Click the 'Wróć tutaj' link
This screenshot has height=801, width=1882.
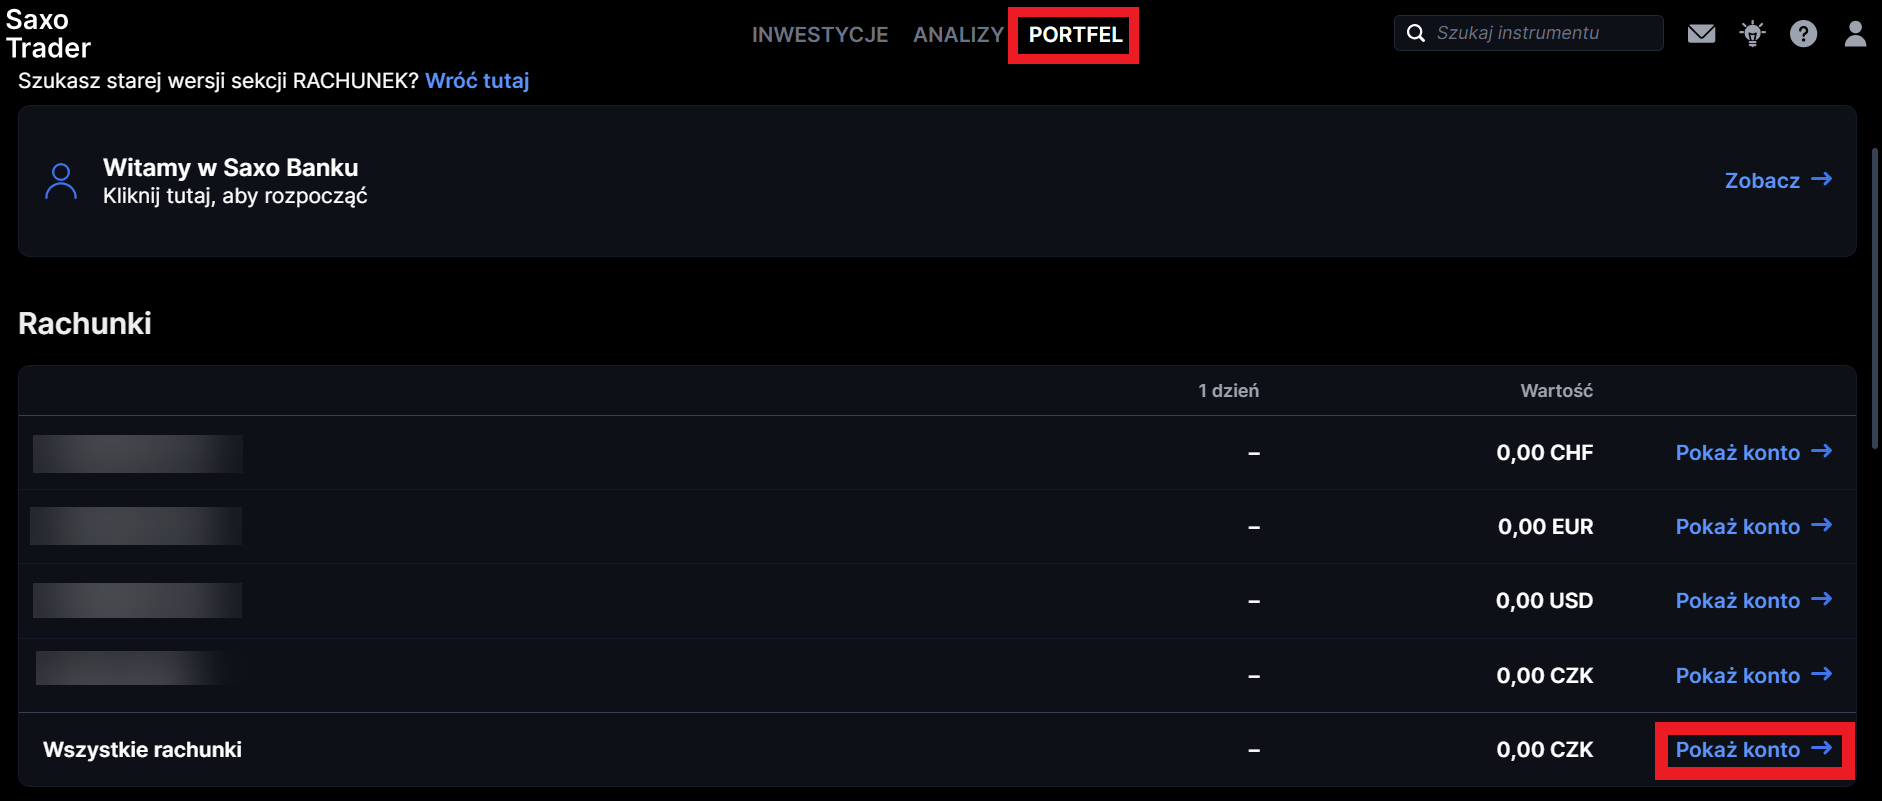[x=477, y=81]
